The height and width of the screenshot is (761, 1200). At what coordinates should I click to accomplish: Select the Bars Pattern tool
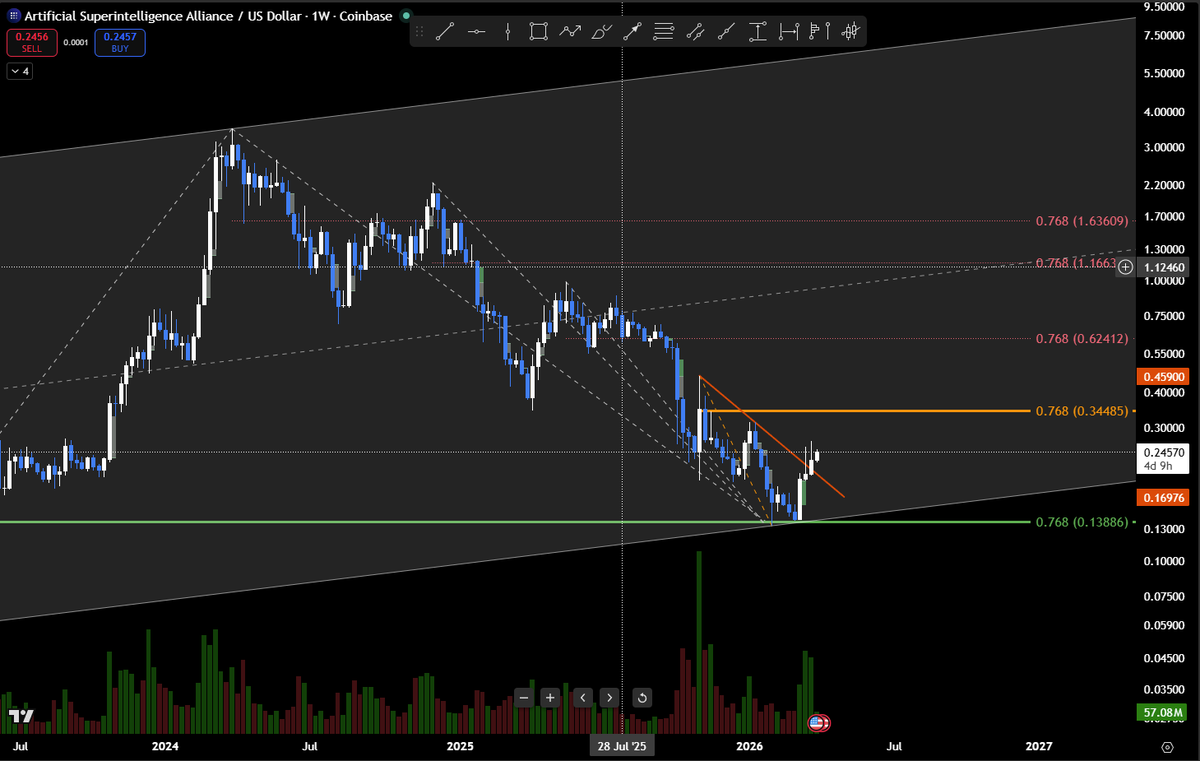pyautogui.click(x=850, y=32)
